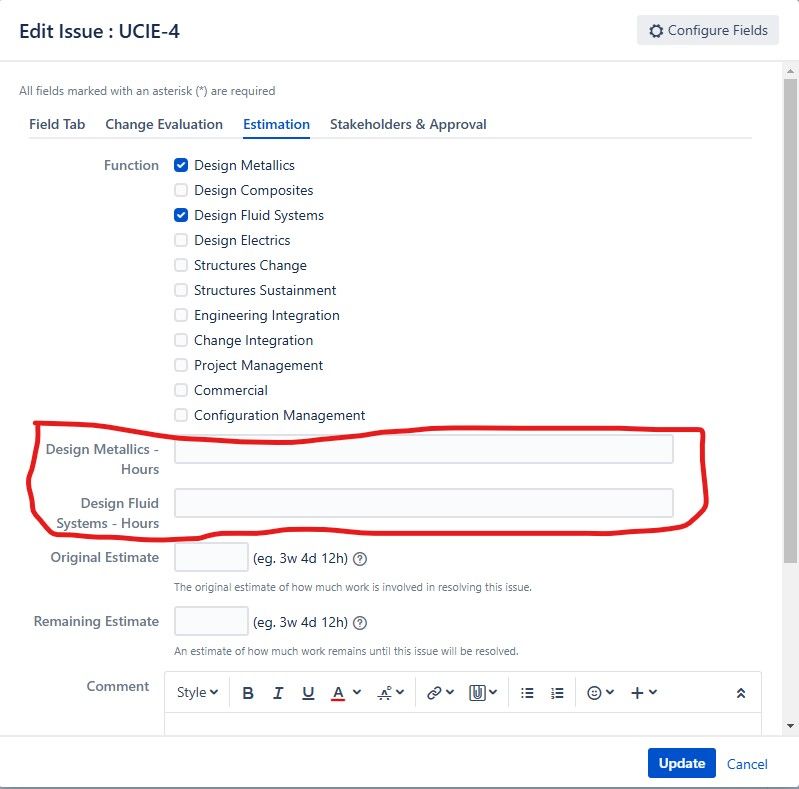The height and width of the screenshot is (789, 799).
Task: Check the Configuration Management checkbox
Action: (181, 415)
